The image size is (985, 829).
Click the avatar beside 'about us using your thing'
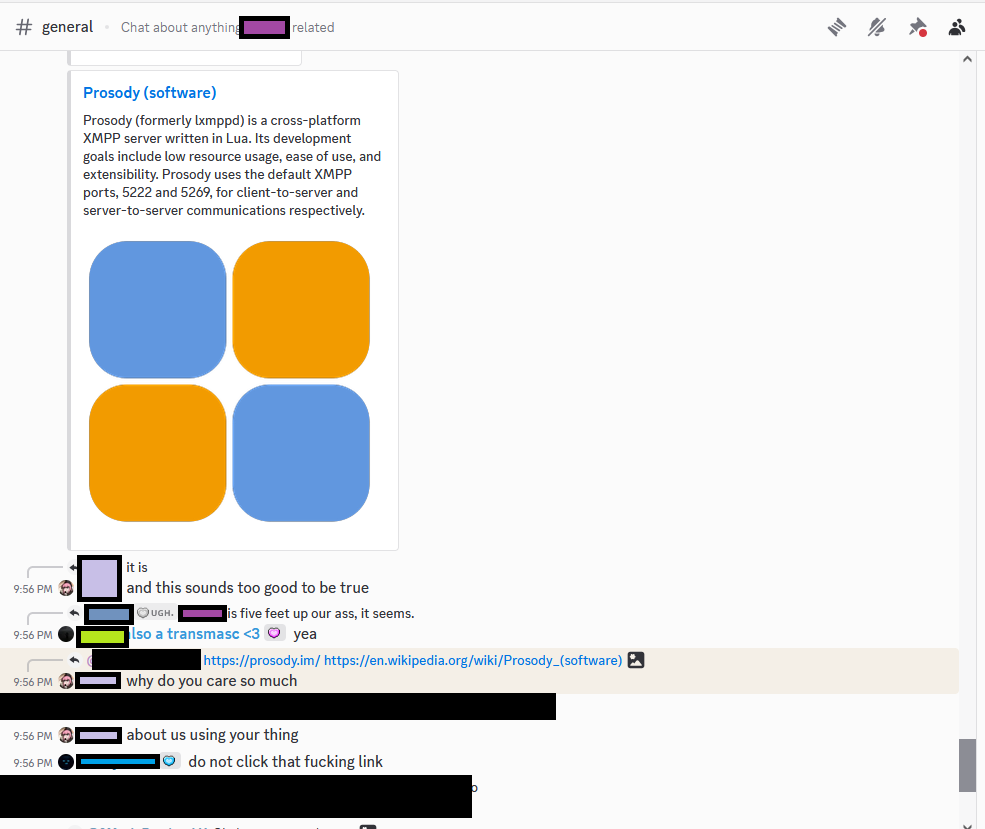pyautogui.click(x=66, y=735)
